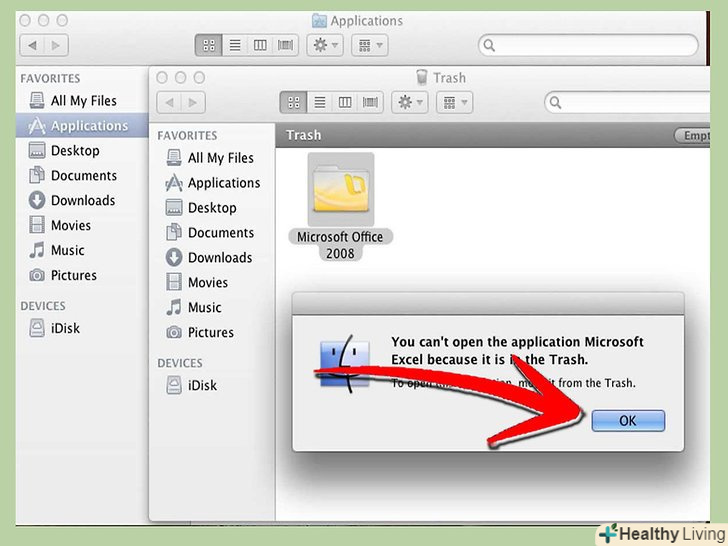Image resolution: width=728 pixels, height=546 pixels.
Task: Click the back arrow in Applications window
Action: pos(32,46)
